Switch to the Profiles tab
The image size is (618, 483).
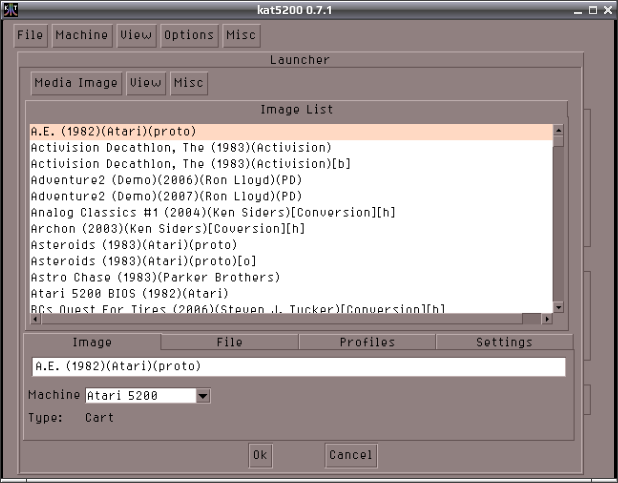click(367, 342)
